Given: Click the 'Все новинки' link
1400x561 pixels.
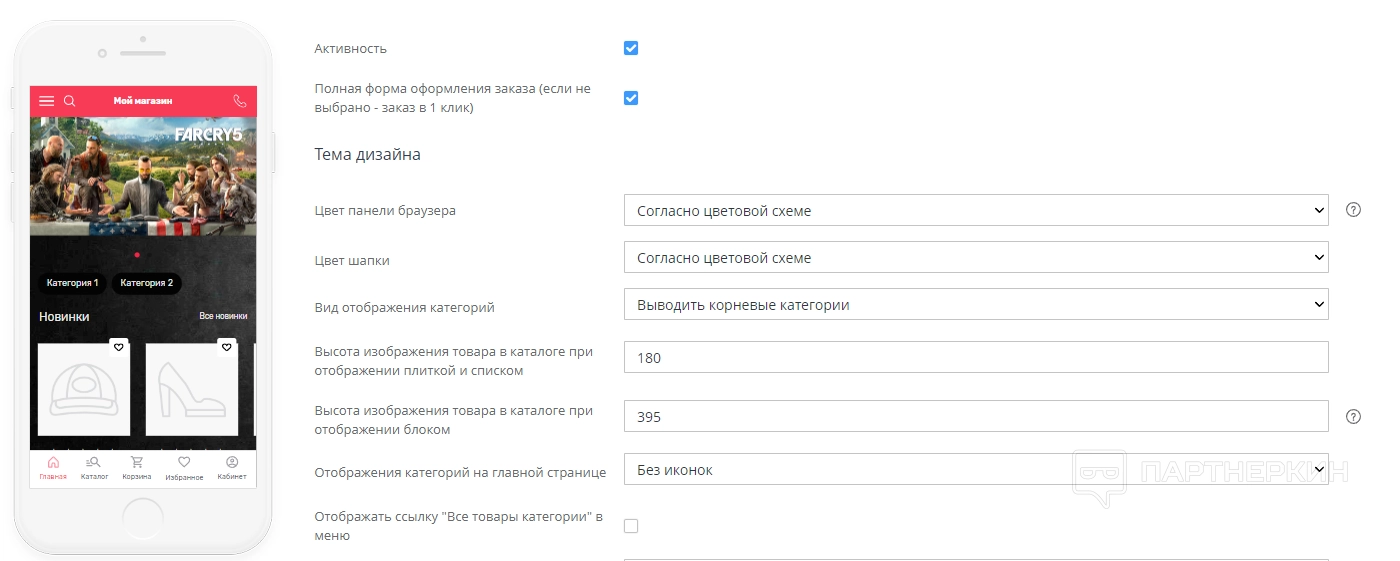Looking at the screenshot, I should [x=223, y=316].
